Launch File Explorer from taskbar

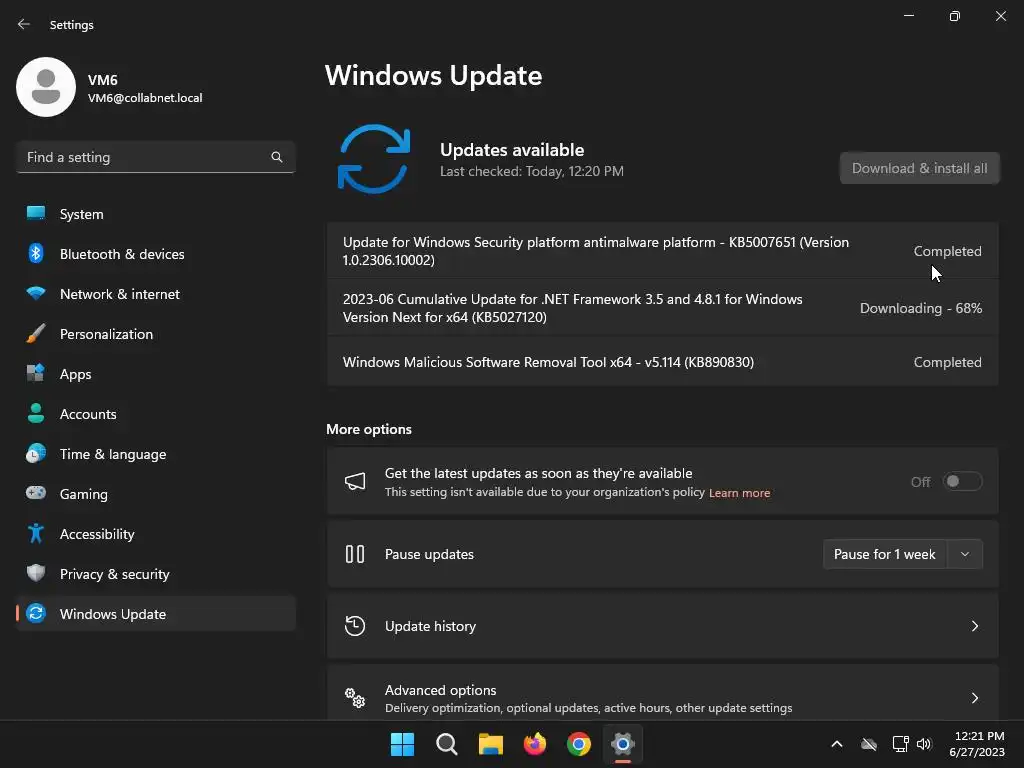(490, 744)
